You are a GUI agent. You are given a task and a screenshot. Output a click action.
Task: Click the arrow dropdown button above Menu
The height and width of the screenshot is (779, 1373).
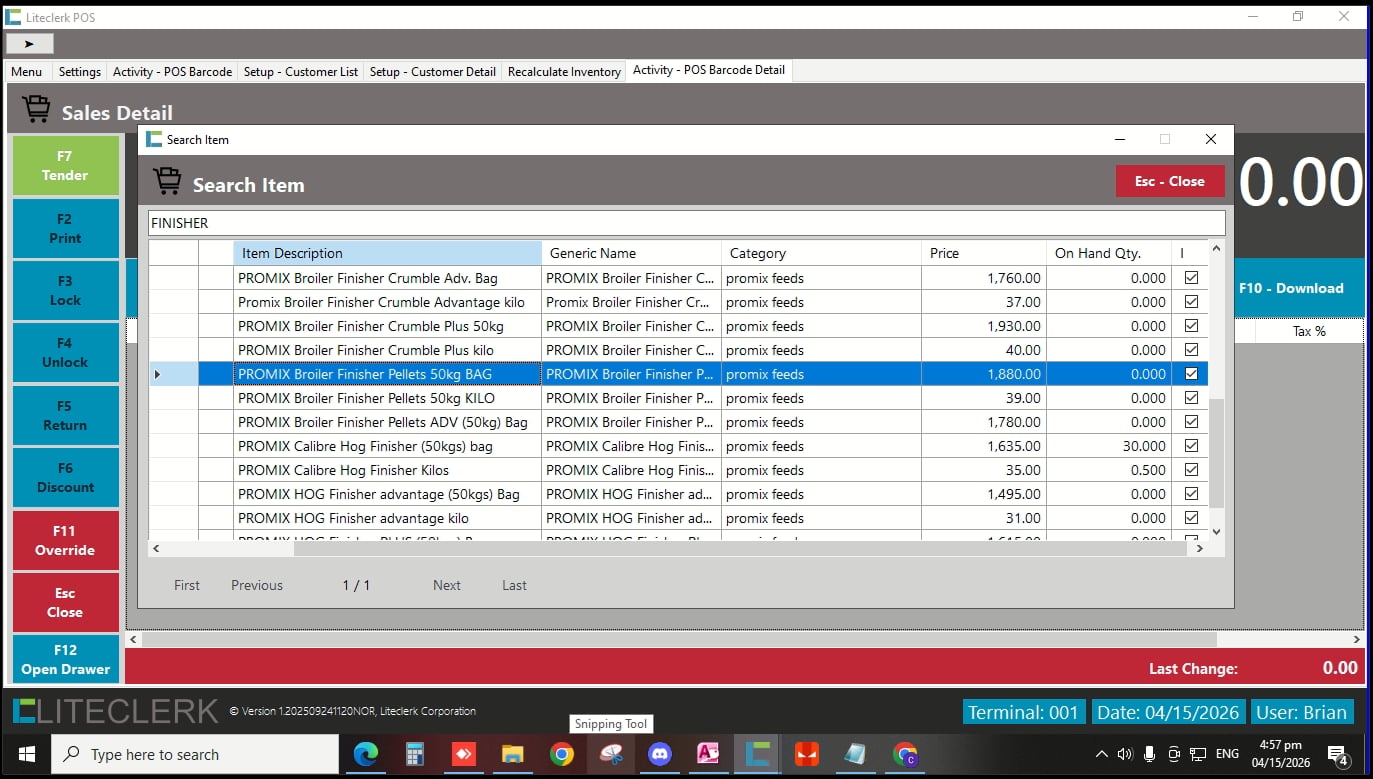[30, 44]
